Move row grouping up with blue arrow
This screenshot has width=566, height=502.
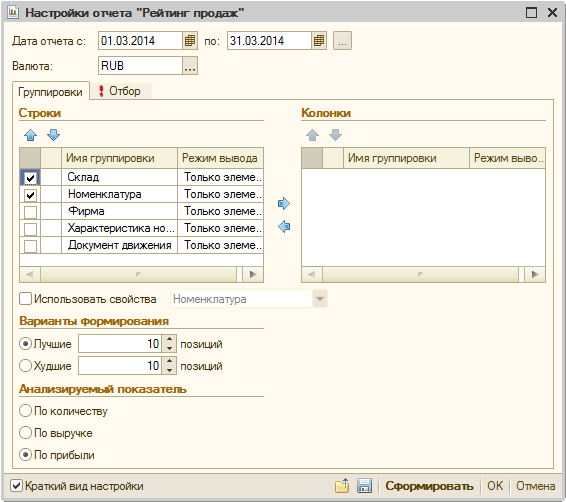31,135
